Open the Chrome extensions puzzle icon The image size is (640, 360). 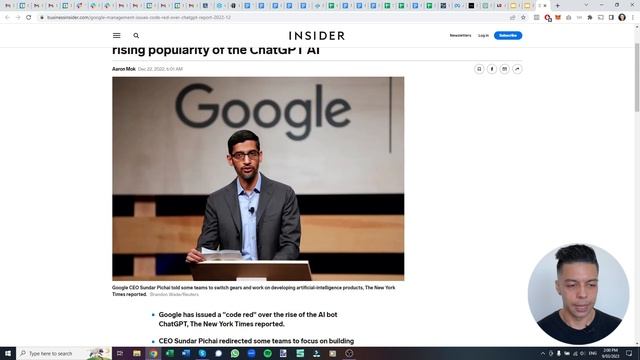[x=590, y=18]
